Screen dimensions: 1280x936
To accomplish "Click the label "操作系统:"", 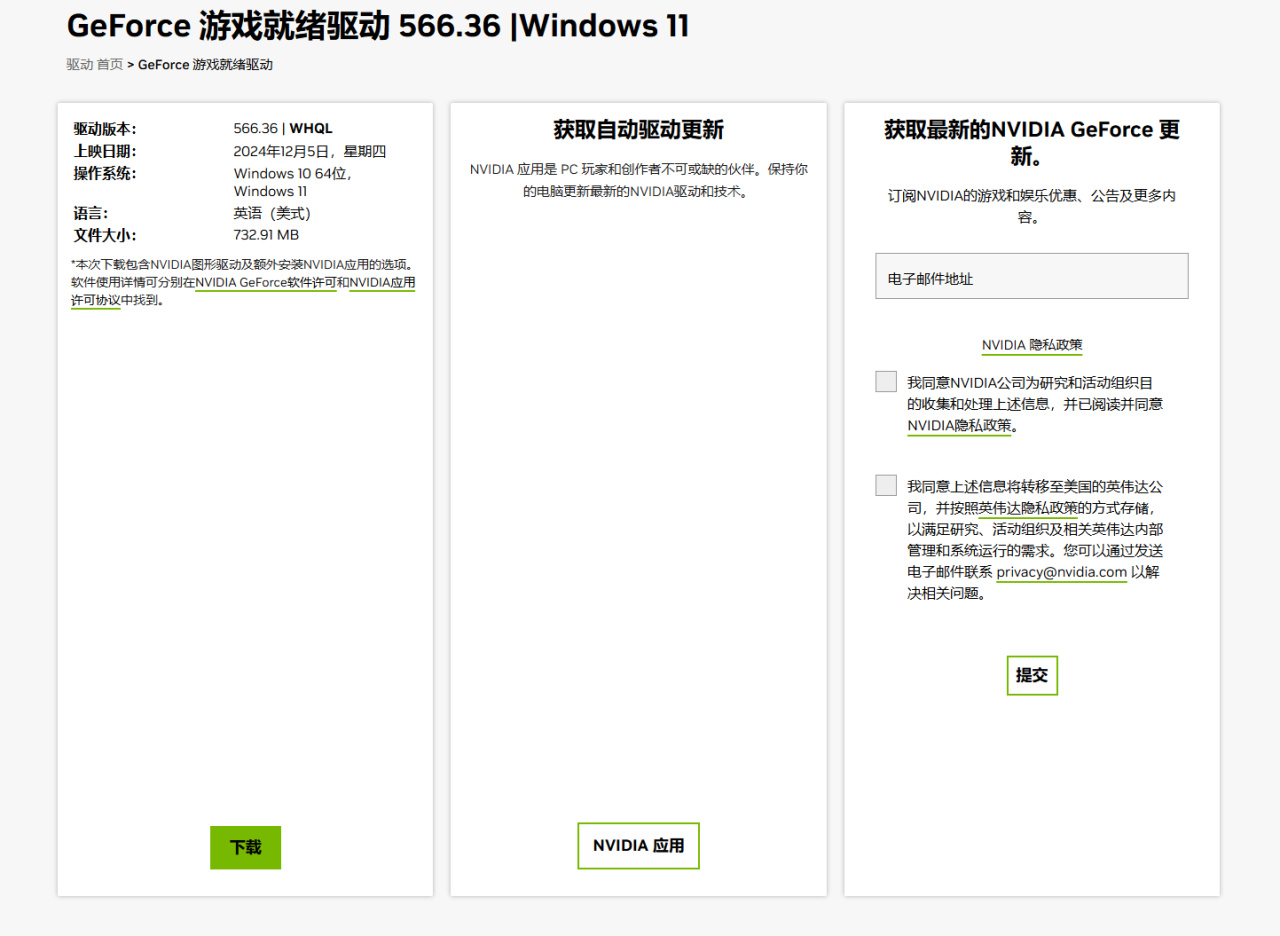I will (x=105, y=173).
